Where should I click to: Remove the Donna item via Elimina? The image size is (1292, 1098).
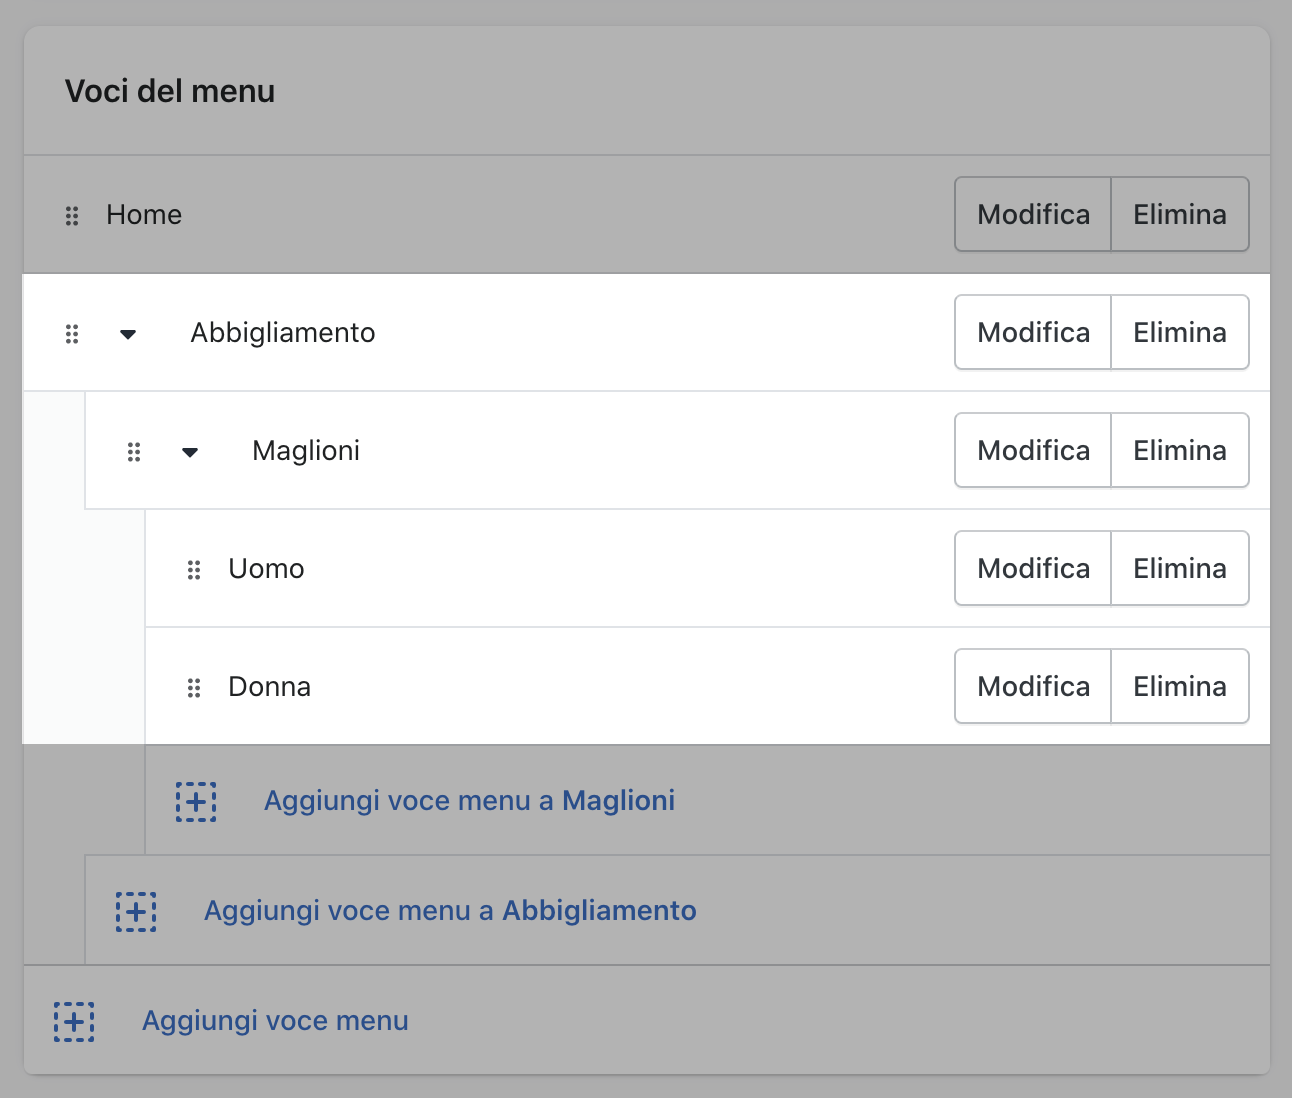[x=1179, y=687]
